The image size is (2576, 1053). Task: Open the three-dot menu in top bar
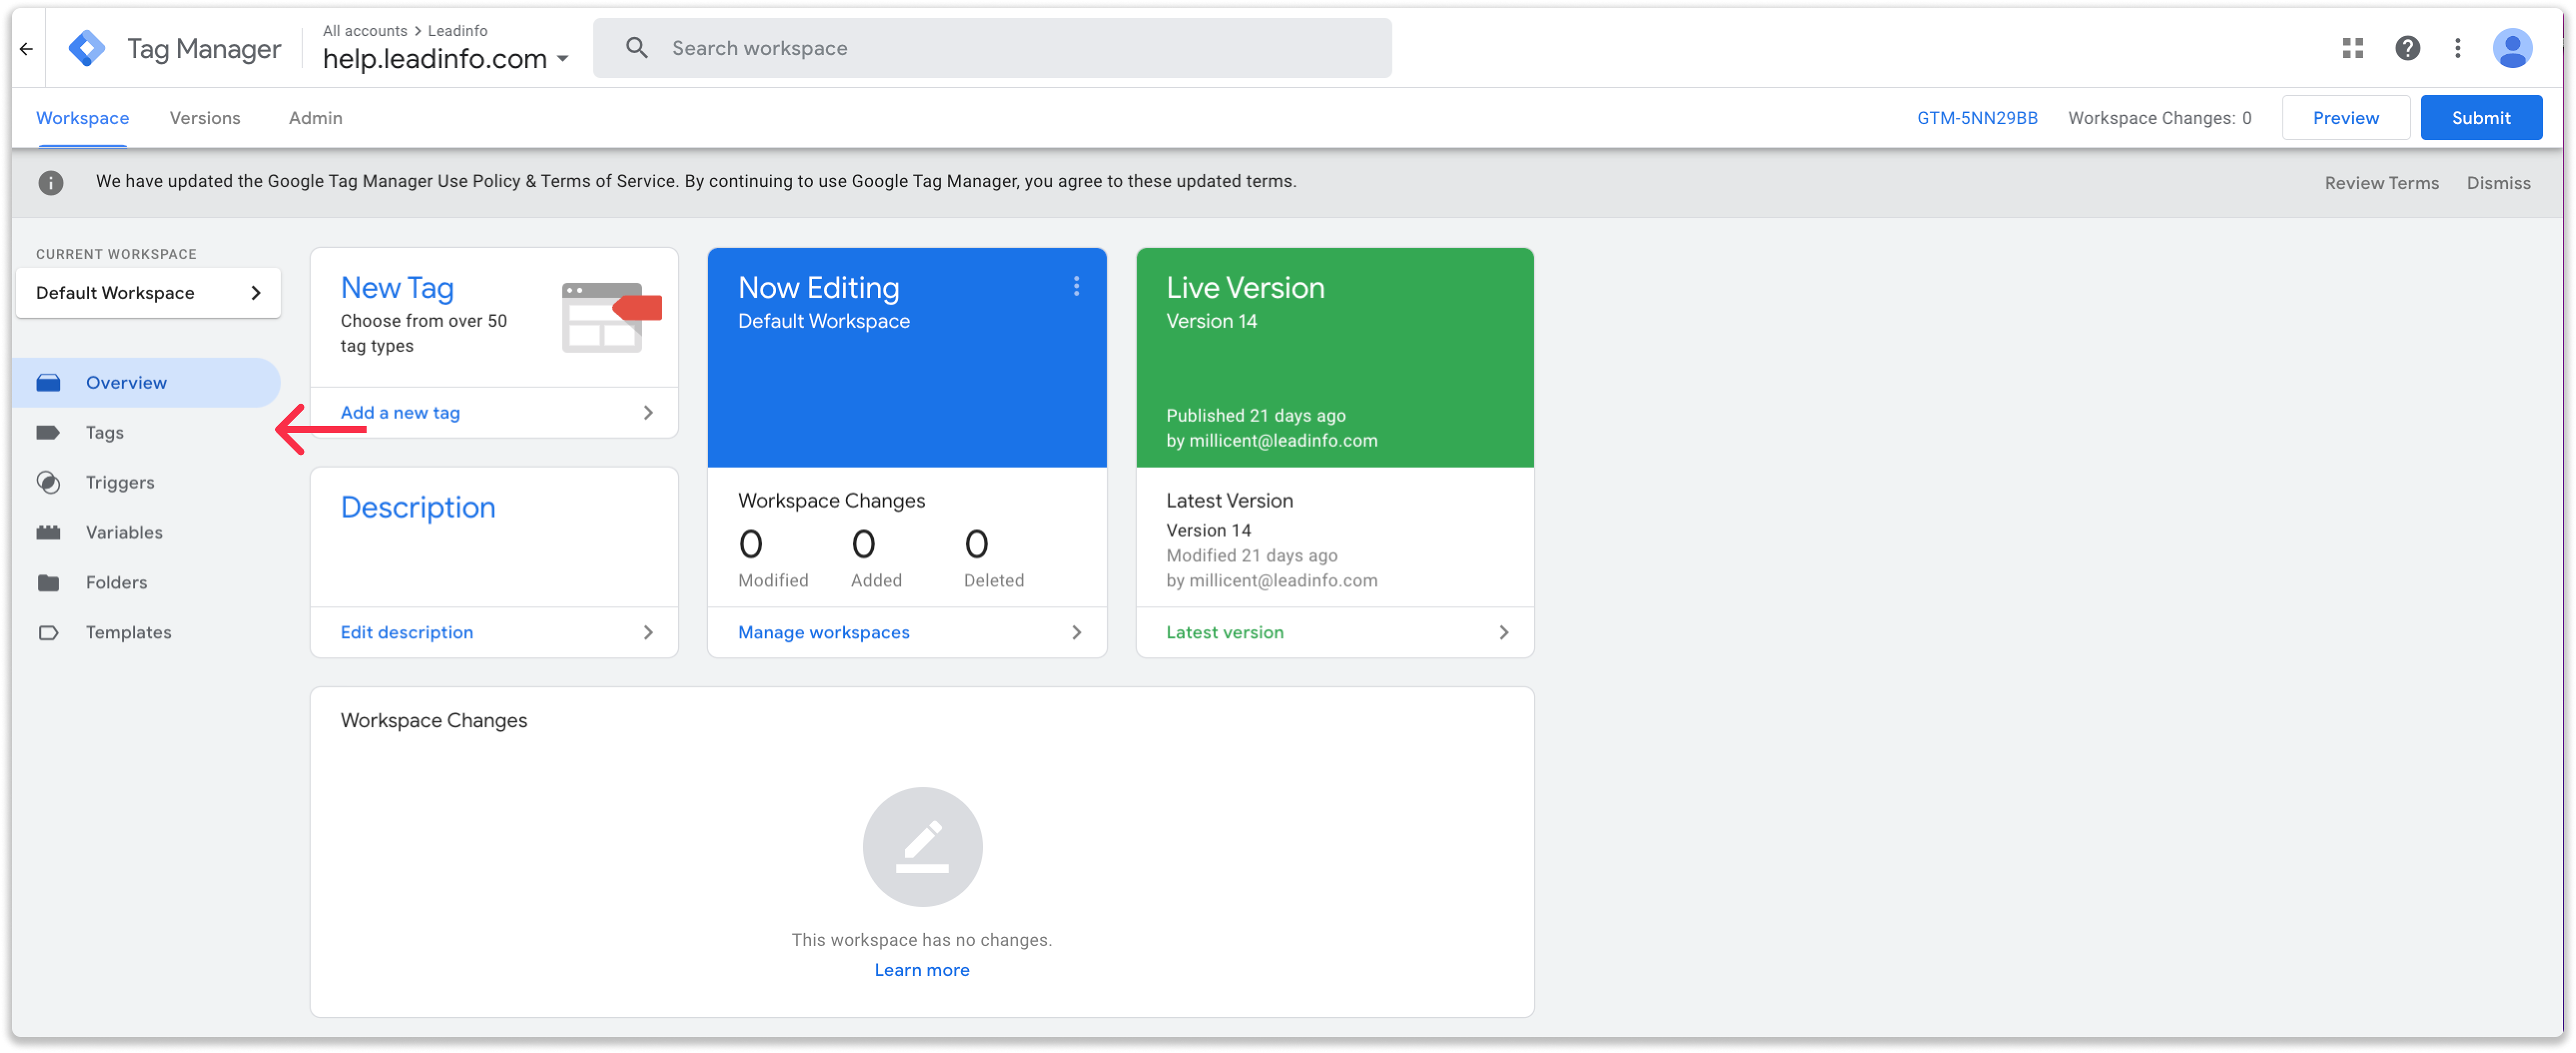pyautogui.click(x=2457, y=48)
